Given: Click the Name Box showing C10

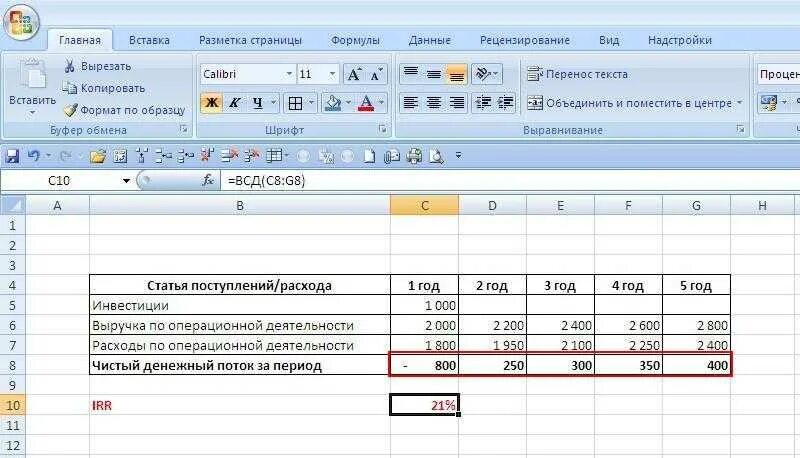Looking at the screenshot, I should coord(60,181).
